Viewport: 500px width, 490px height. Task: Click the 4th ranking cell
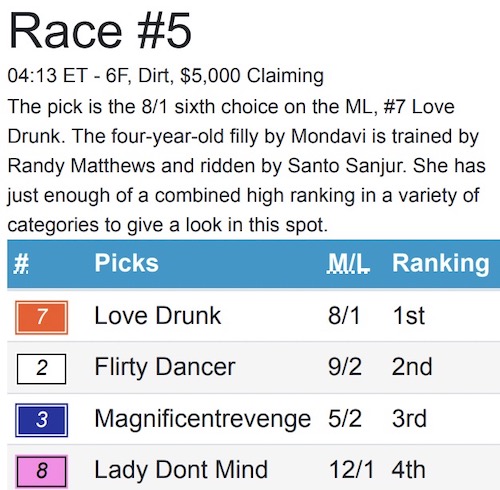(409, 470)
